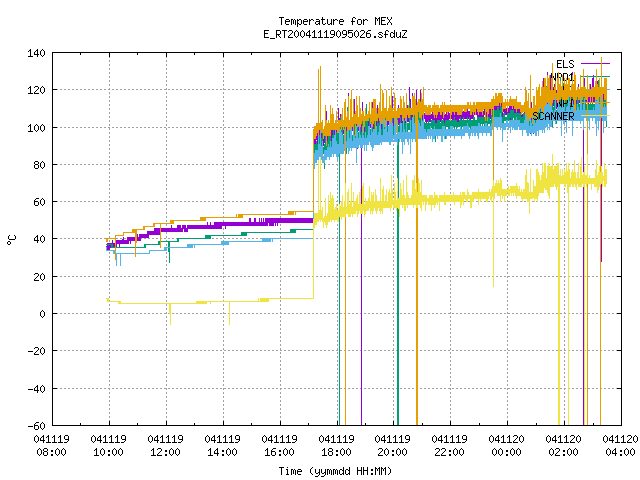
Task: Click the 20:00 time tick label
Action: coord(392,452)
